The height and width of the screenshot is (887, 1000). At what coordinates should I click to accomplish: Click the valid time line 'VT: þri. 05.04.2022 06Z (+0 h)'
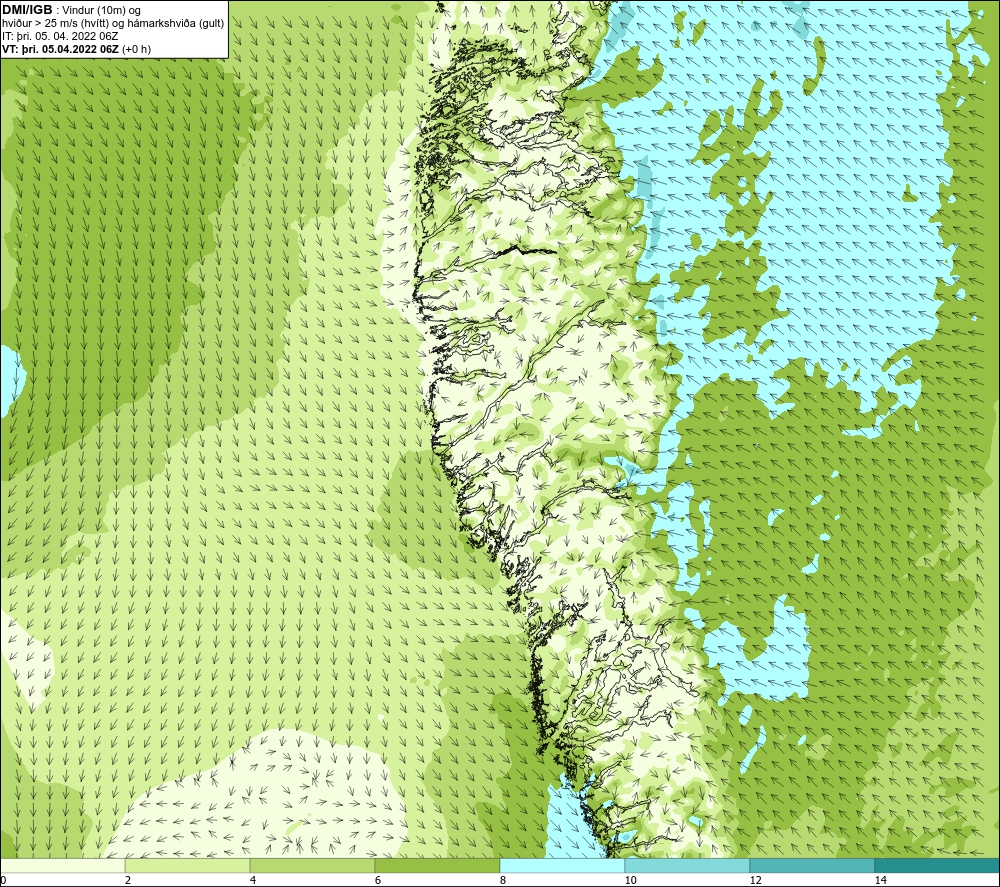click(x=77, y=49)
